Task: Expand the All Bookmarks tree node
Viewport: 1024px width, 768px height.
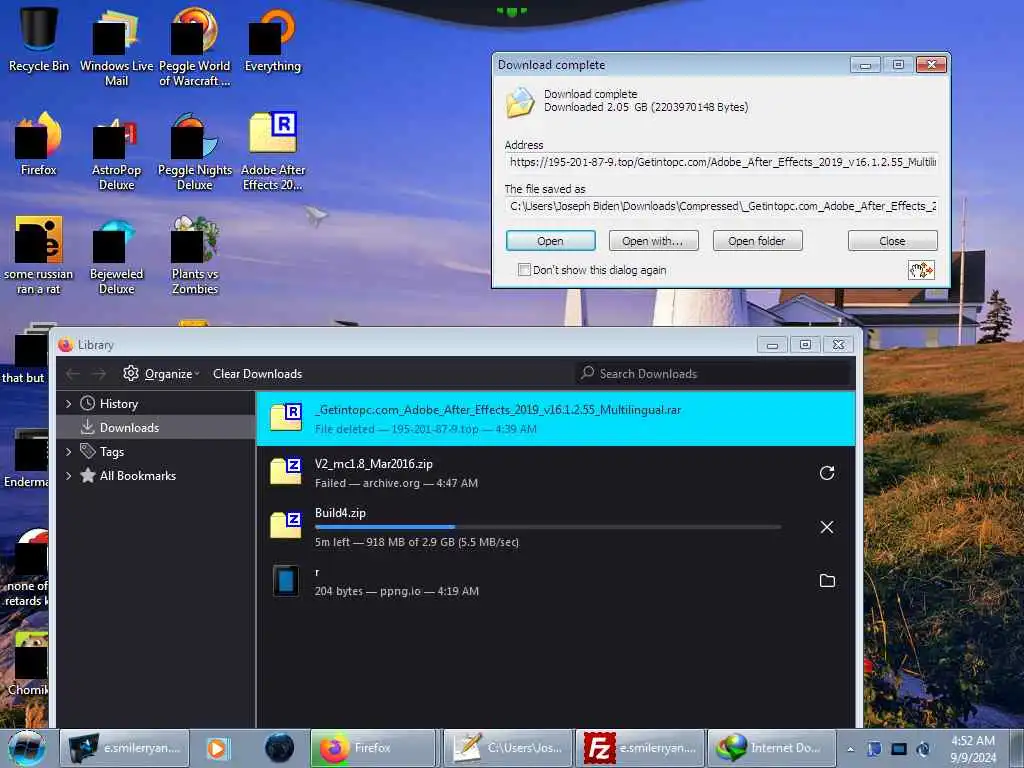Action: click(x=69, y=475)
